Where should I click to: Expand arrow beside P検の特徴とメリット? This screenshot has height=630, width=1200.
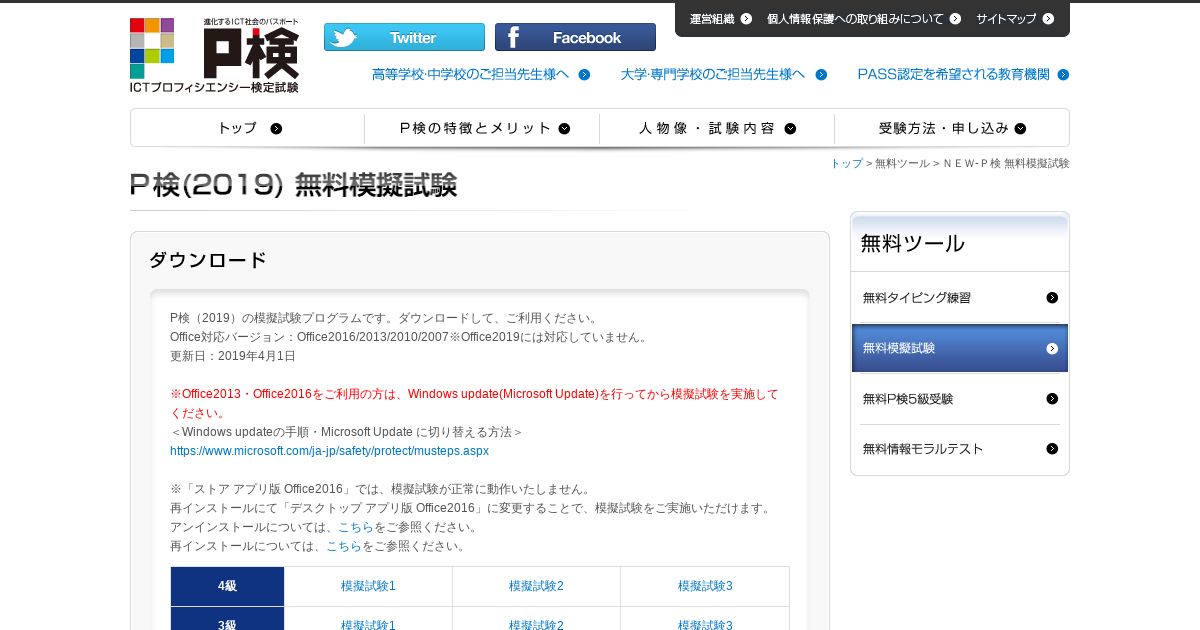tap(564, 128)
